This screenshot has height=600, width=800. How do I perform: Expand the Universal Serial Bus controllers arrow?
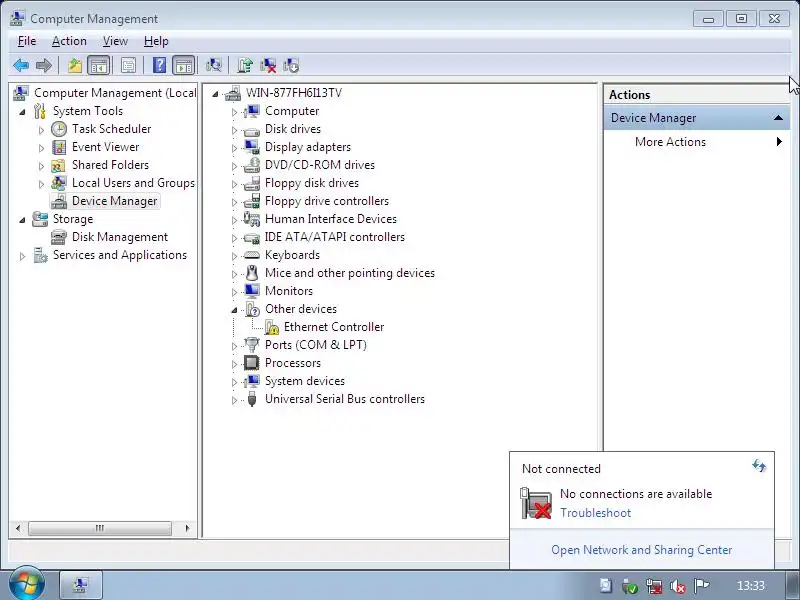click(x=234, y=401)
